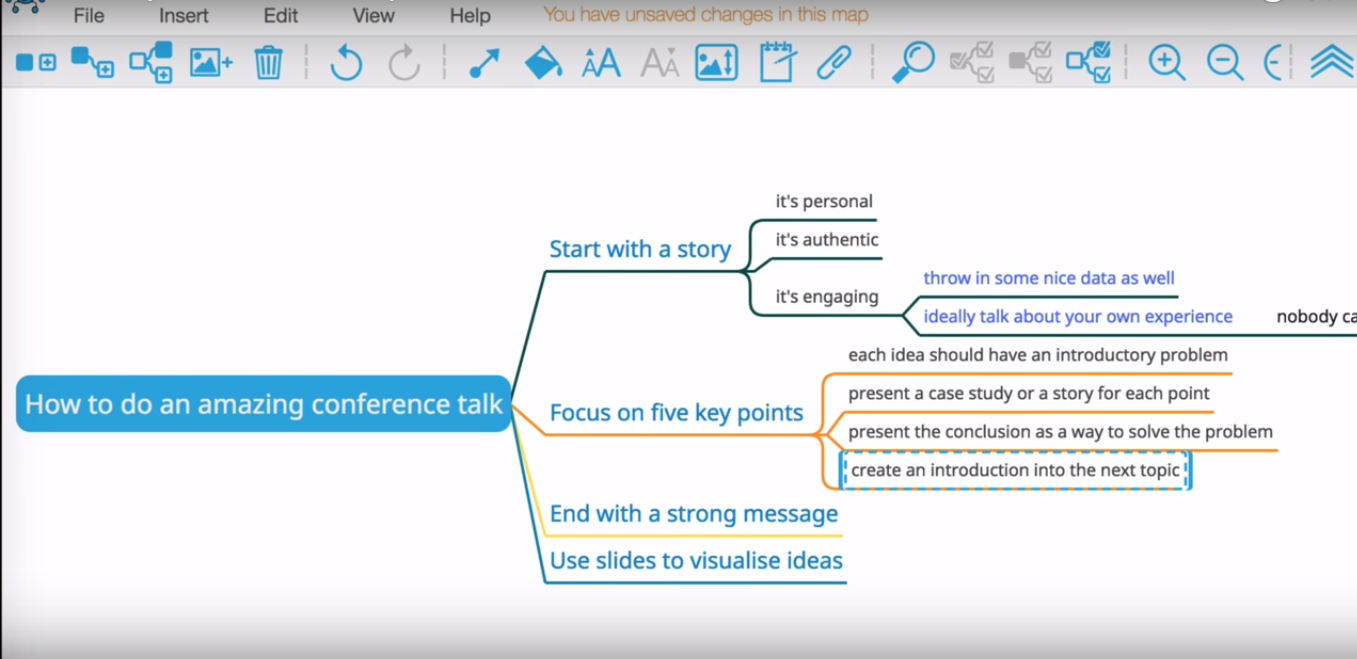Click the MindMup logo icon
Image resolution: width=1357 pixels, height=659 pixels.
(x=25, y=6)
